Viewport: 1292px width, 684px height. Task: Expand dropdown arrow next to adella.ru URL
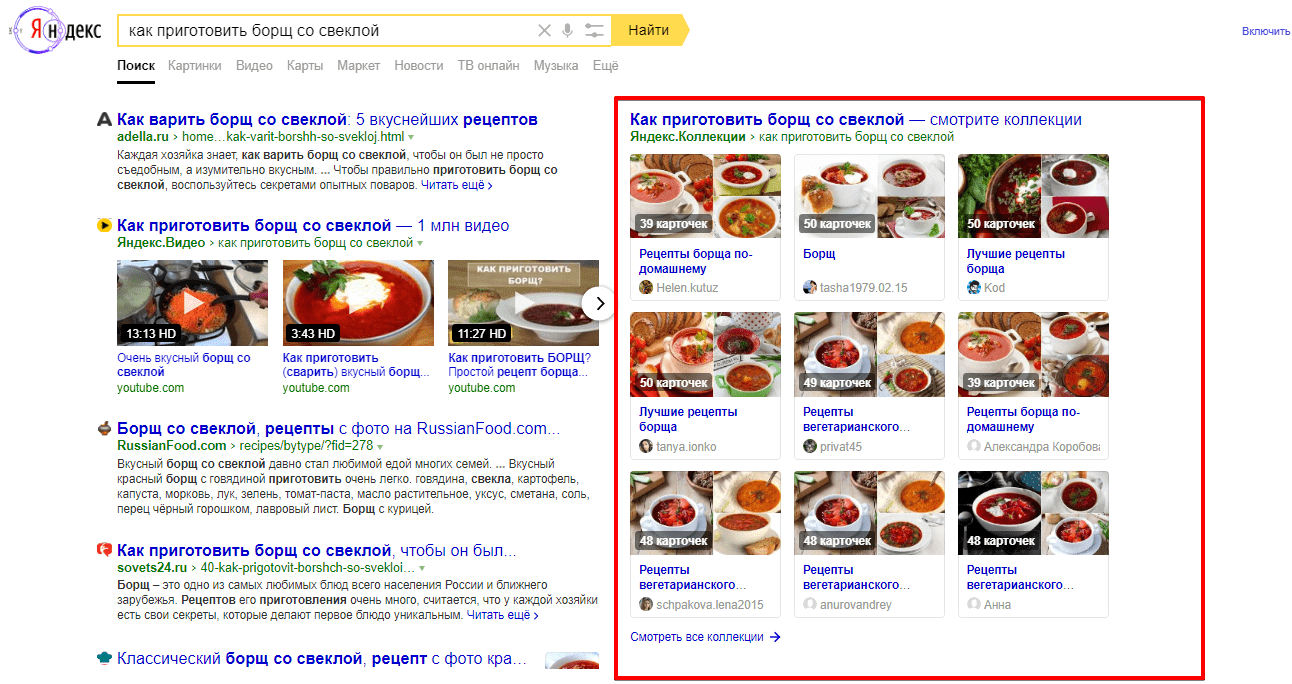pyautogui.click(x=410, y=136)
